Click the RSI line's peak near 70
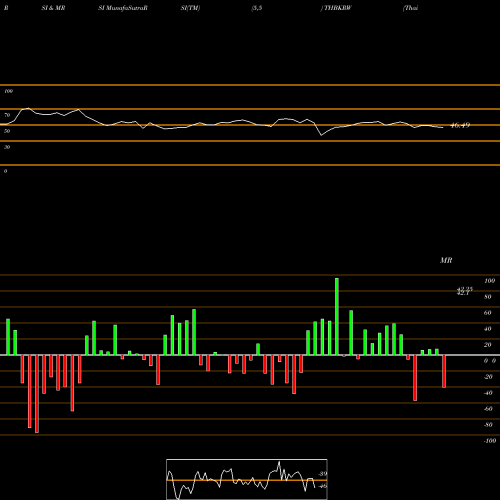The height and width of the screenshot is (500, 500). coord(28,108)
